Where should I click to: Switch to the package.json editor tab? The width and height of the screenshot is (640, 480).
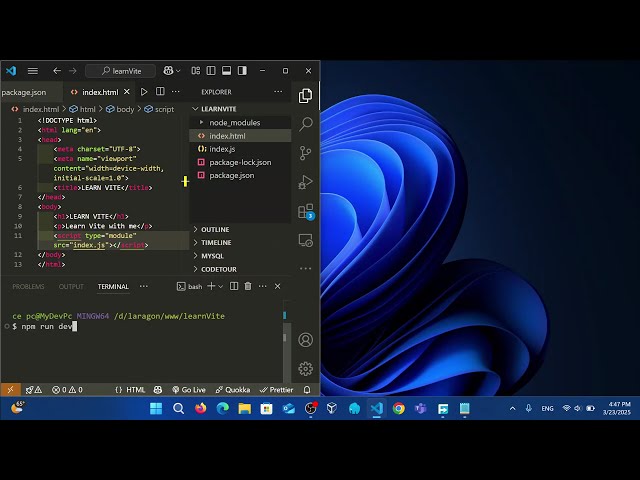point(24,92)
